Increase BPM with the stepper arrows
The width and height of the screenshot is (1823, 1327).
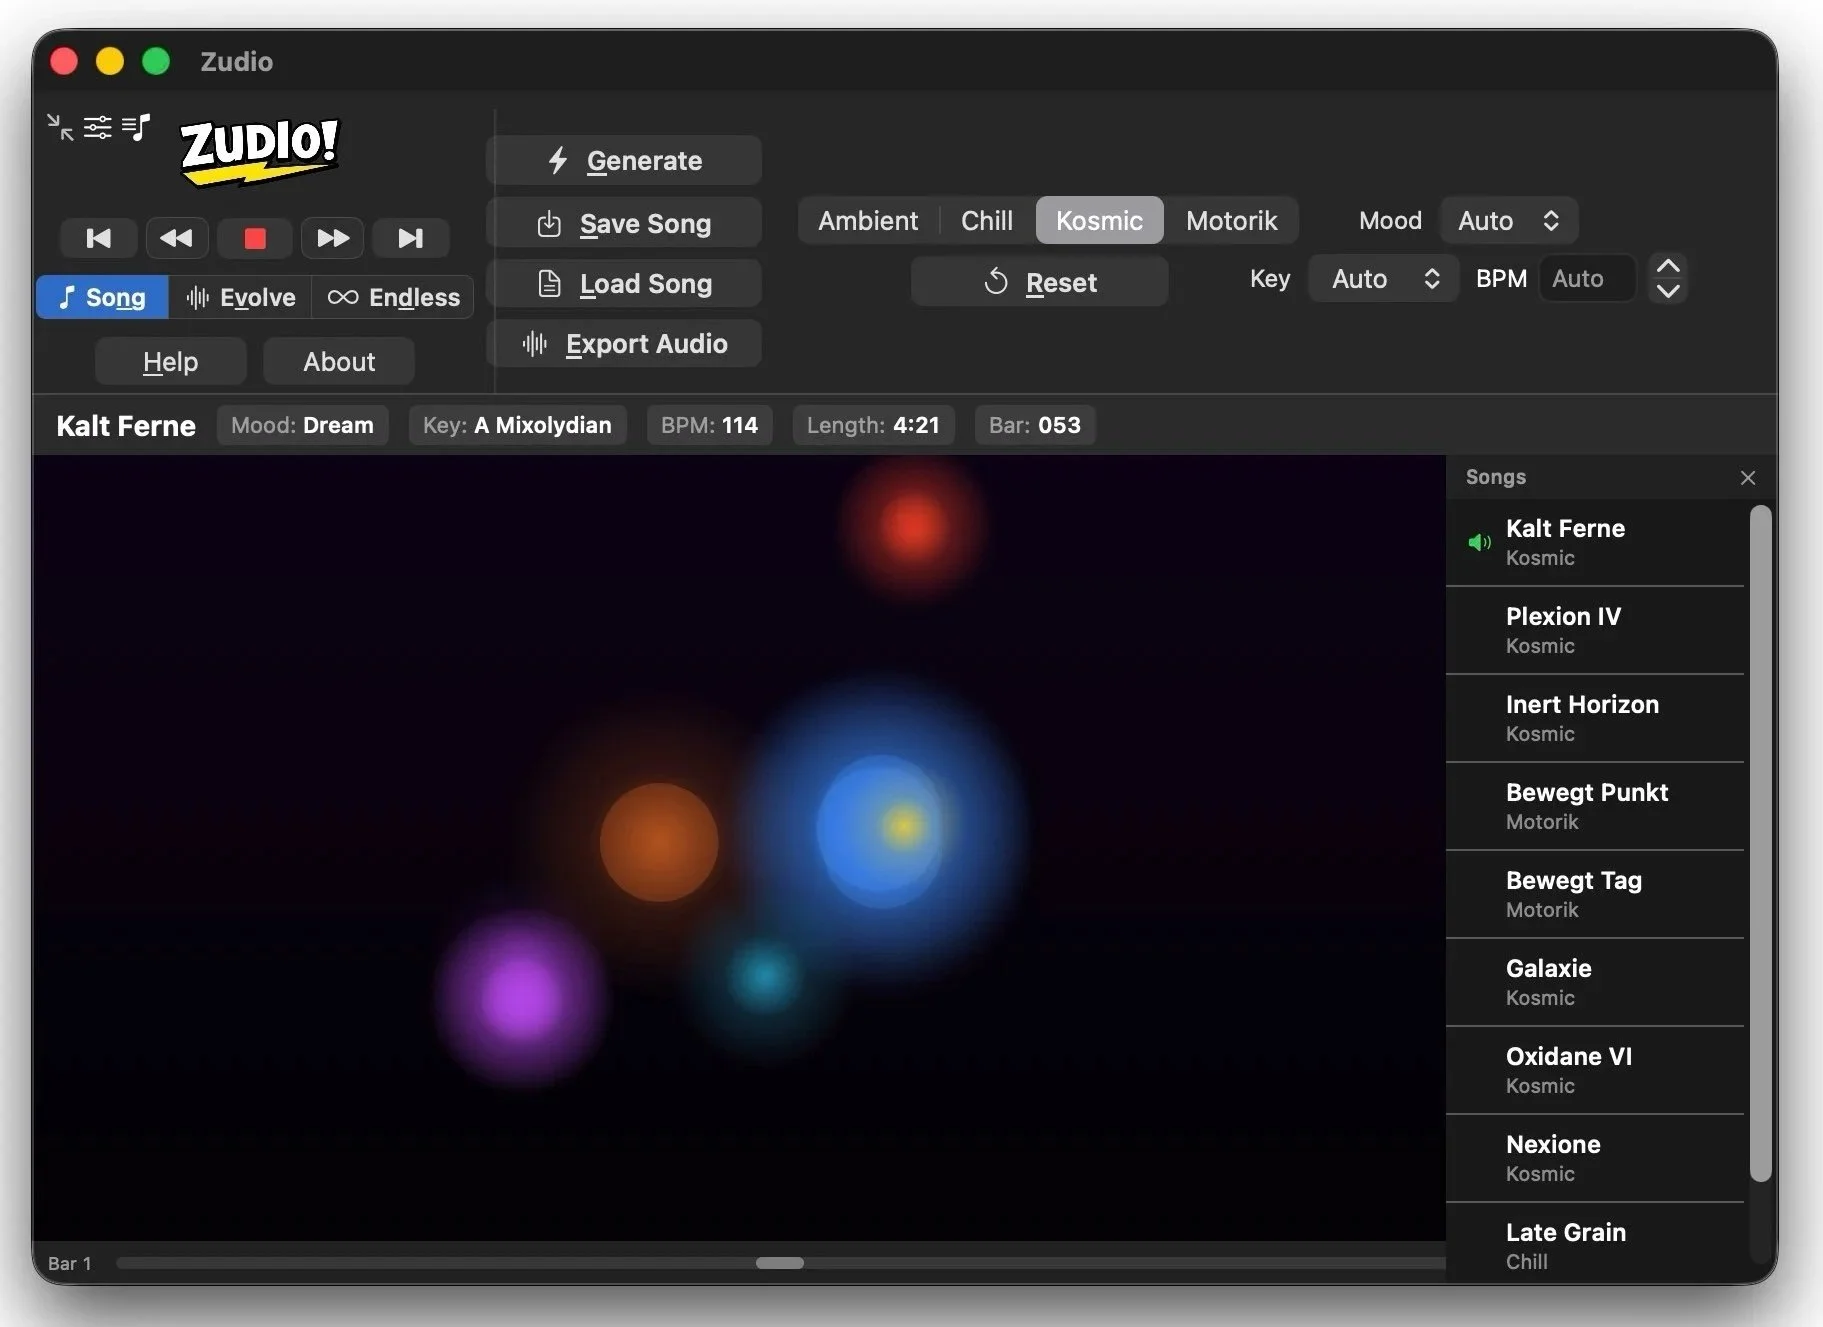coord(1666,266)
